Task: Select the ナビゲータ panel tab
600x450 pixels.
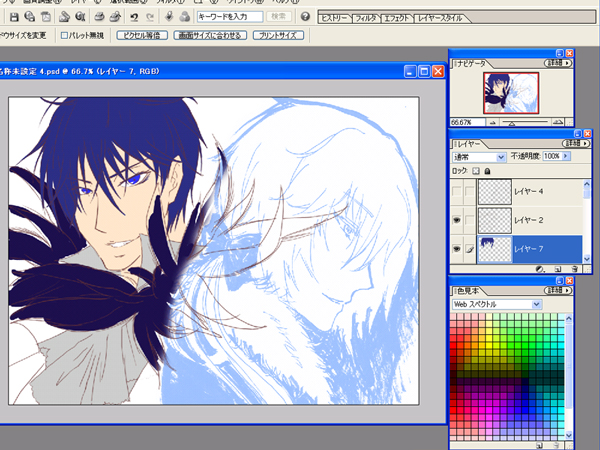Action: [x=472, y=64]
